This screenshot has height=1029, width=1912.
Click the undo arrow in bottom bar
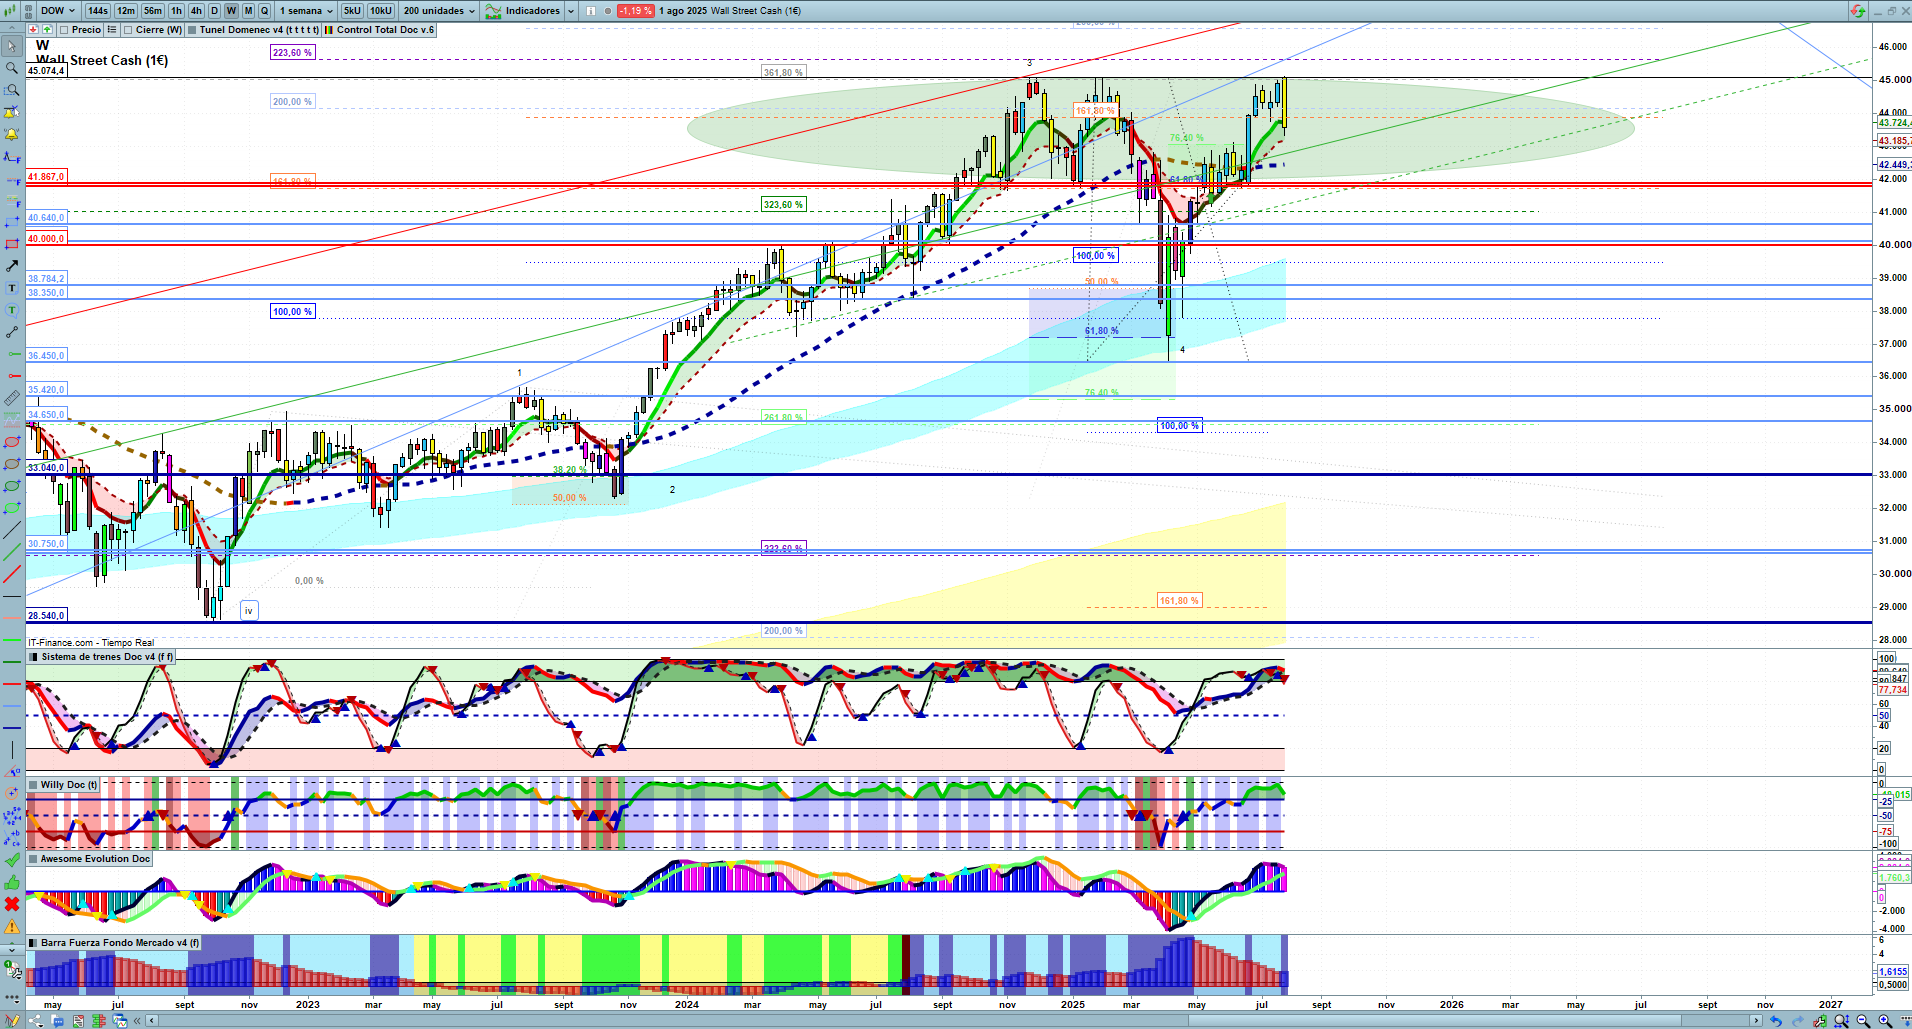pyautogui.click(x=1775, y=1021)
